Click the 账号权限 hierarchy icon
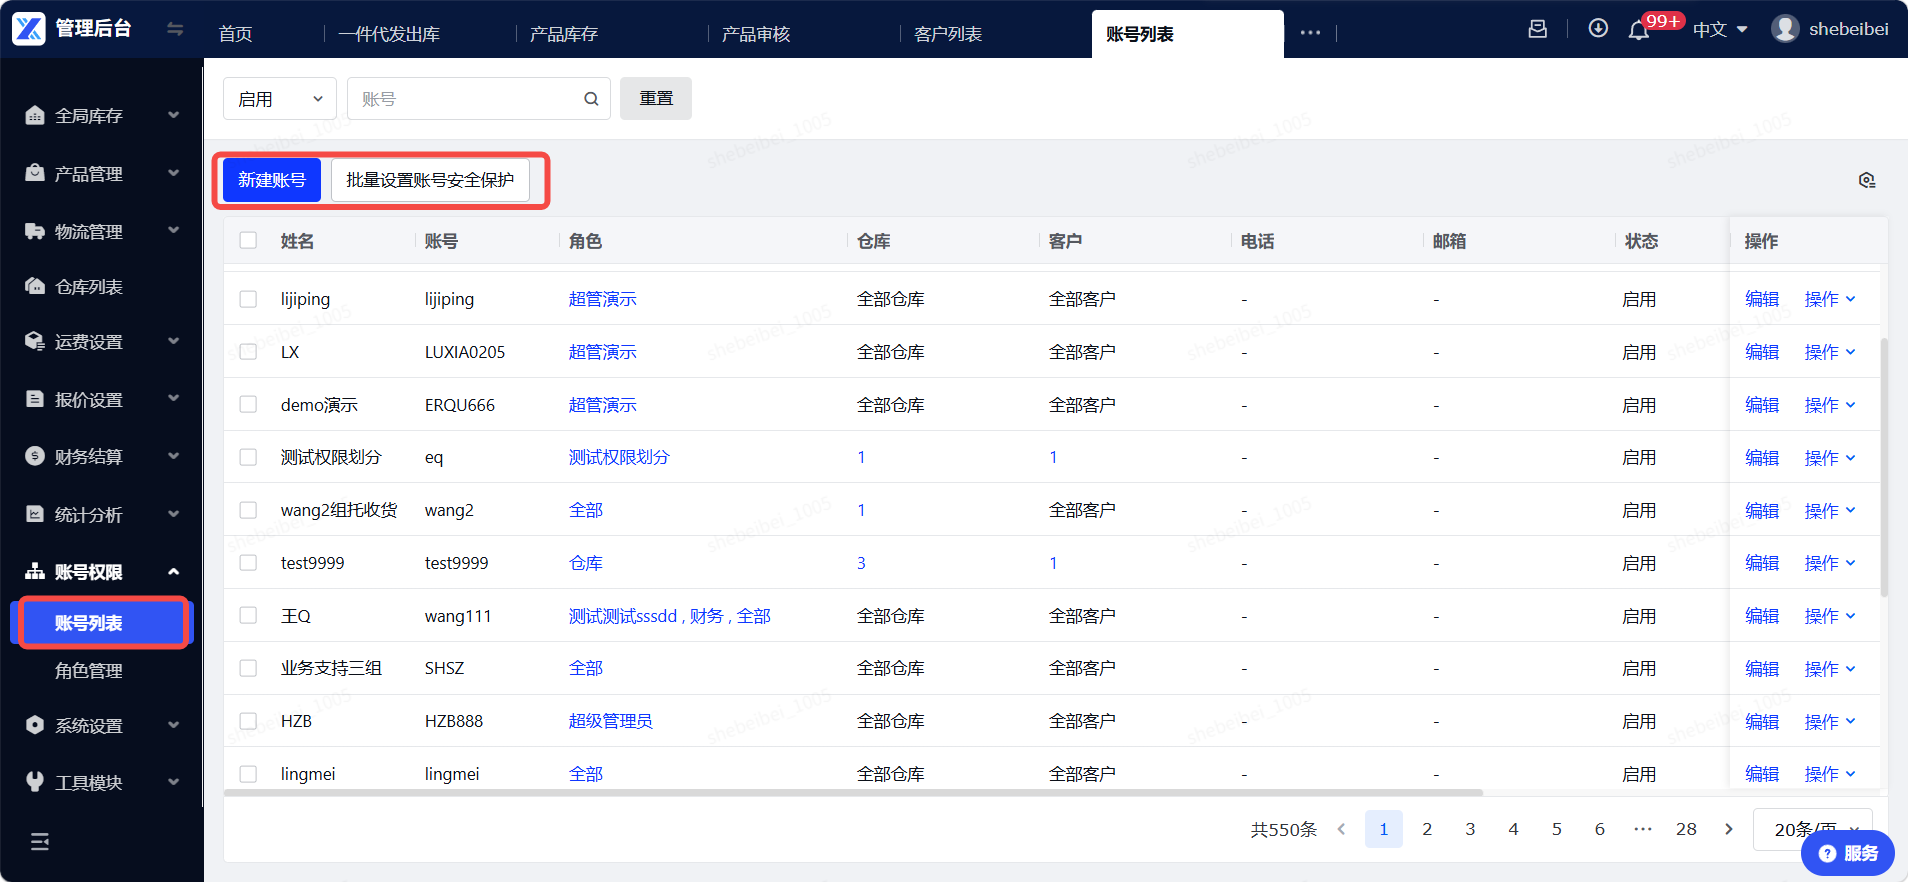This screenshot has width=1908, height=882. [x=35, y=571]
